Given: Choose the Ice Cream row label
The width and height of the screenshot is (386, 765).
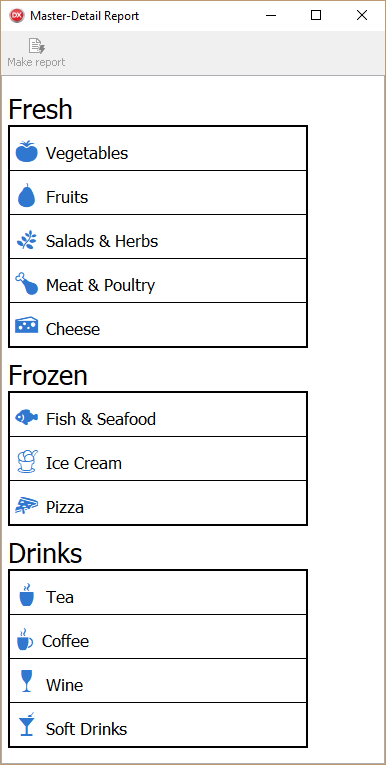Looking at the screenshot, I should (83, 463).
